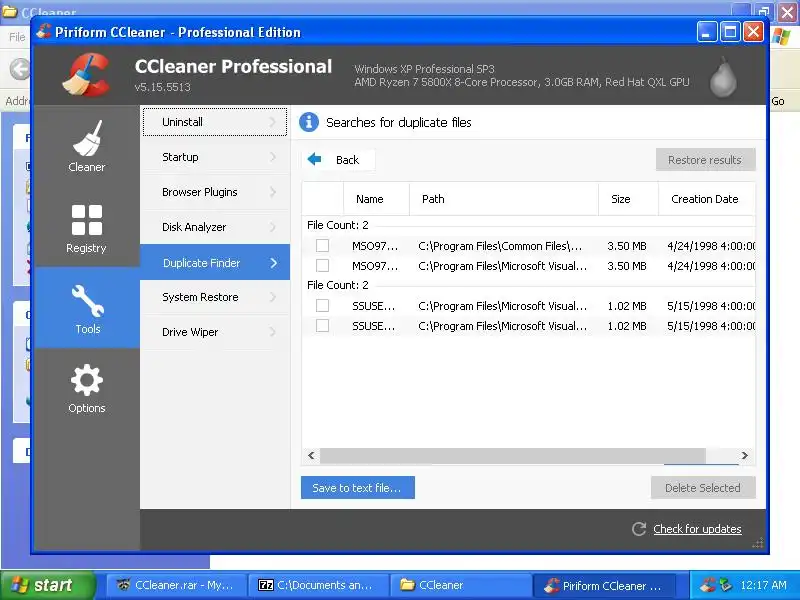Open the Uninstall tool
The width and height of the screenshot is (800, 600).
point(215,122)
